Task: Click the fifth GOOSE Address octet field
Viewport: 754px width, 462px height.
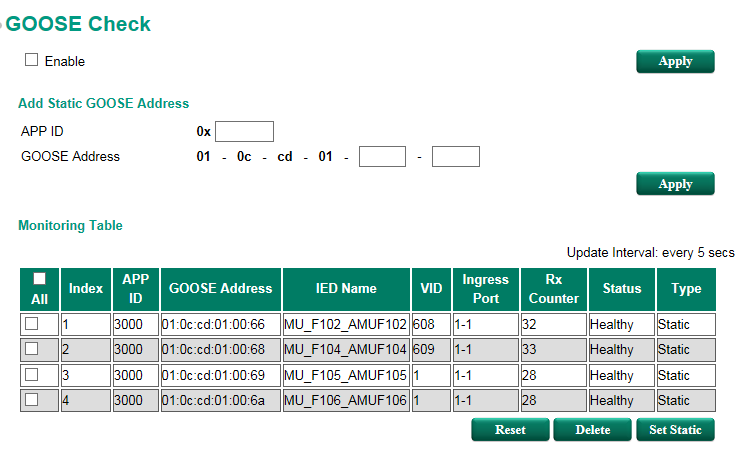Action: tap(382, 156)
